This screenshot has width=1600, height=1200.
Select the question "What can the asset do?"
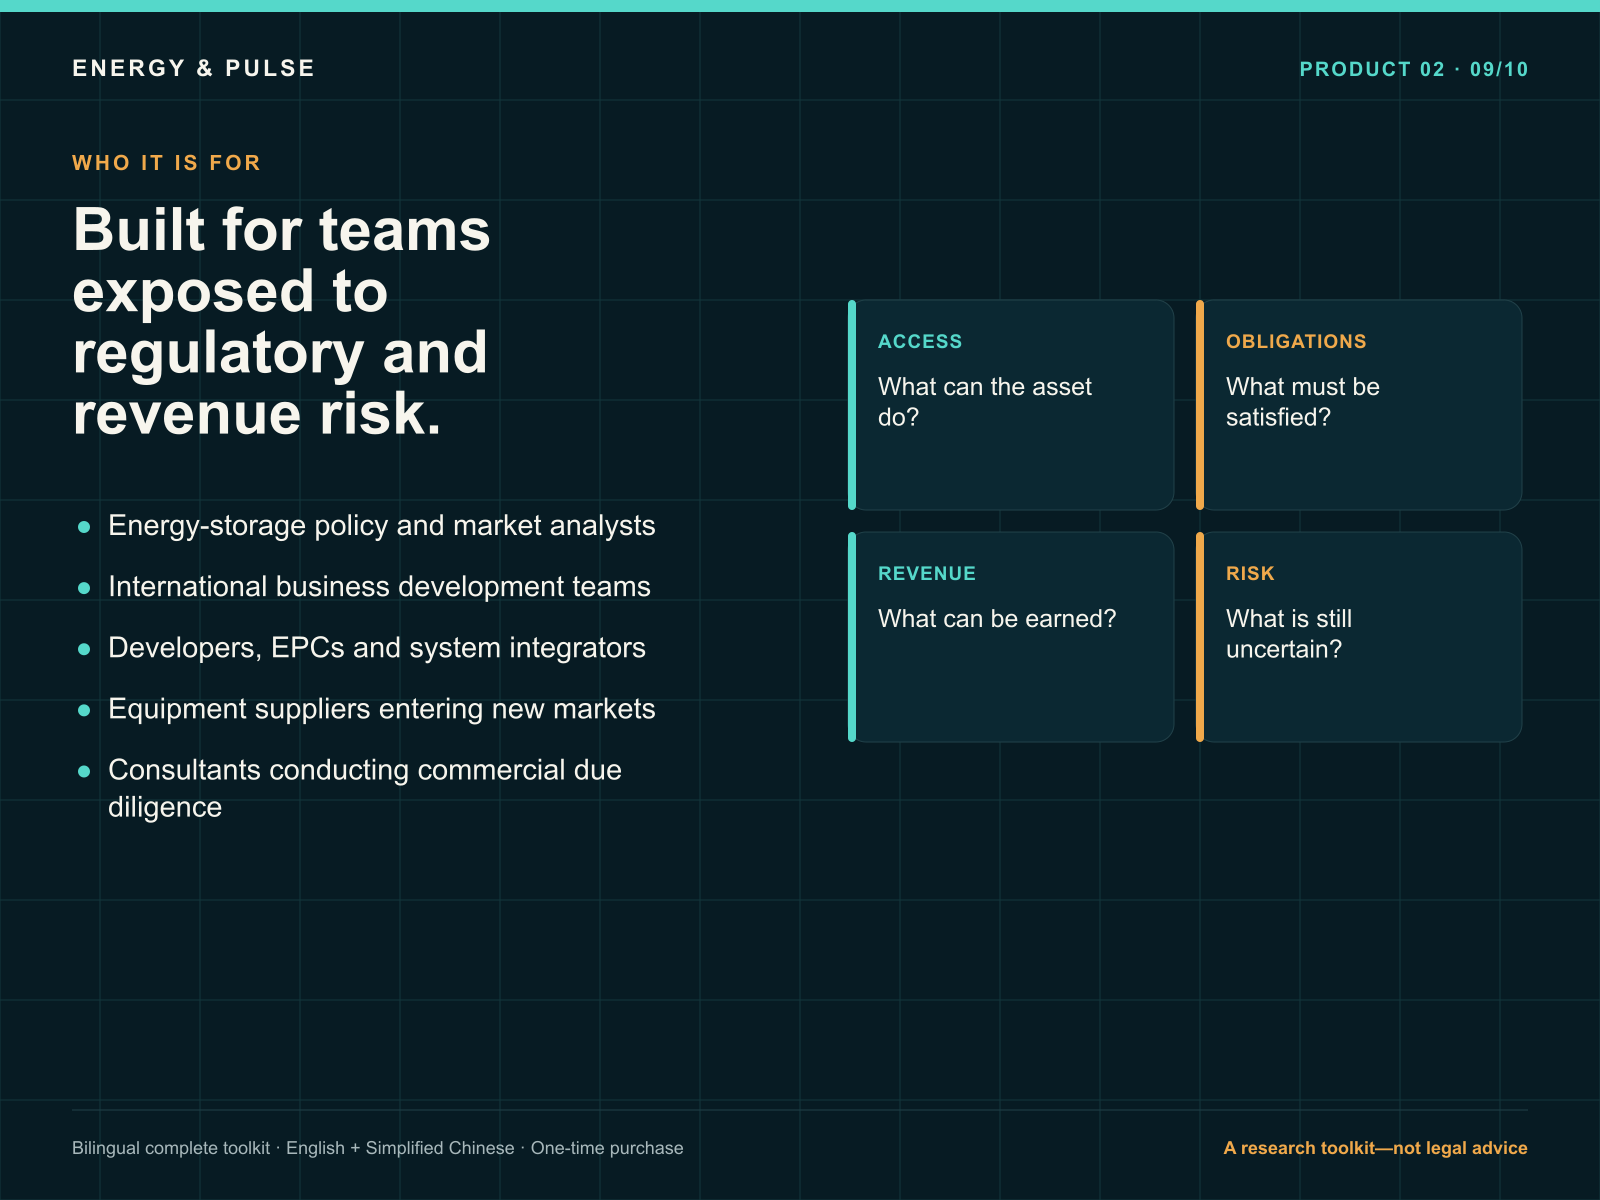click(x=985, y=402)
